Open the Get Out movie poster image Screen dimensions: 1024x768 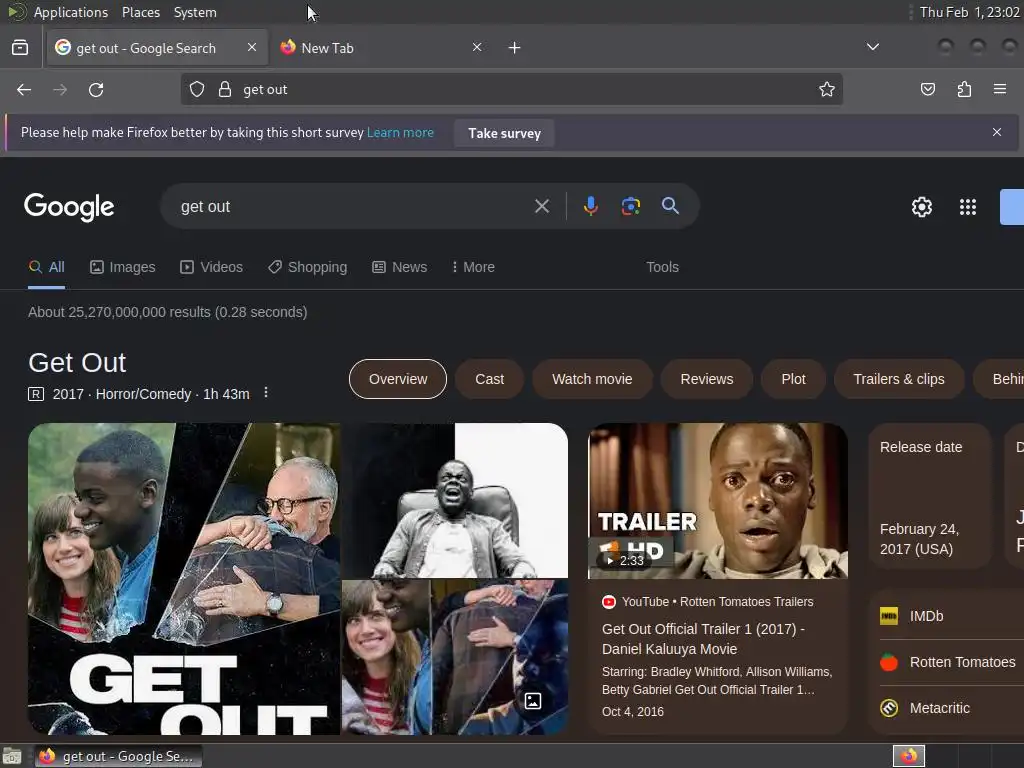tap(184, 579)
